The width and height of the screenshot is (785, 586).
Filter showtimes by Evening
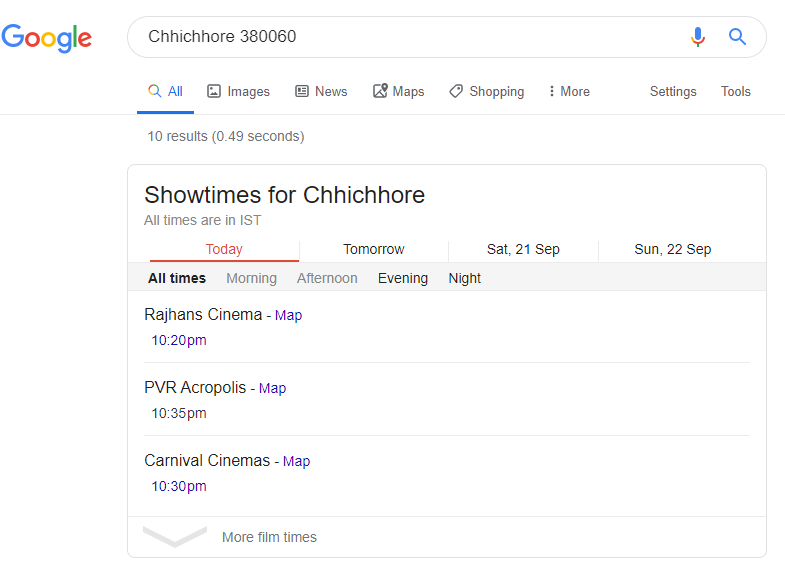[403, 278]
